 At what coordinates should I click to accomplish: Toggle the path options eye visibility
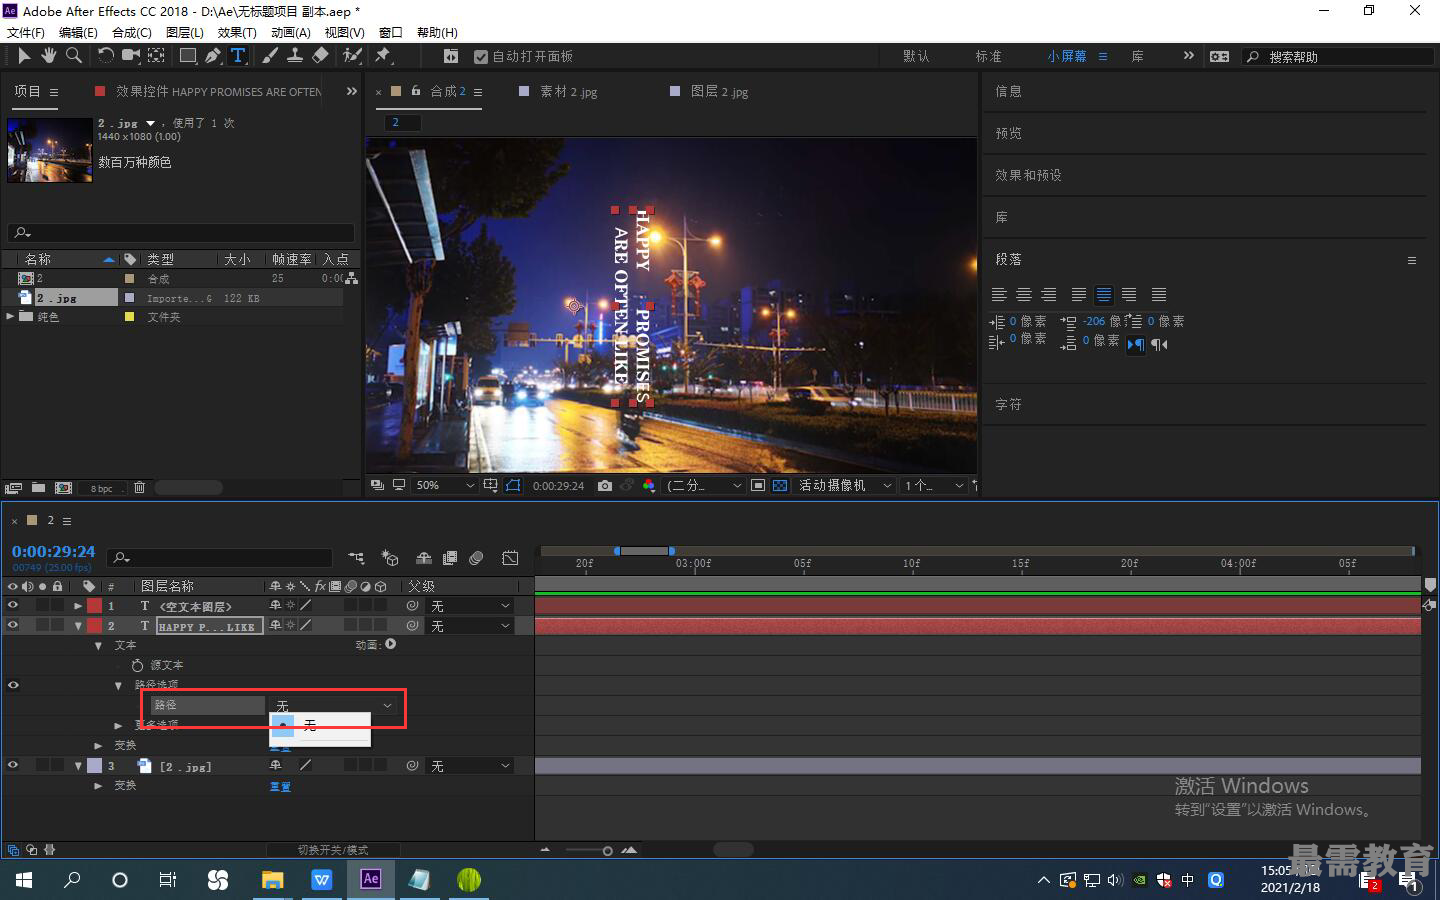pos(13,685)
